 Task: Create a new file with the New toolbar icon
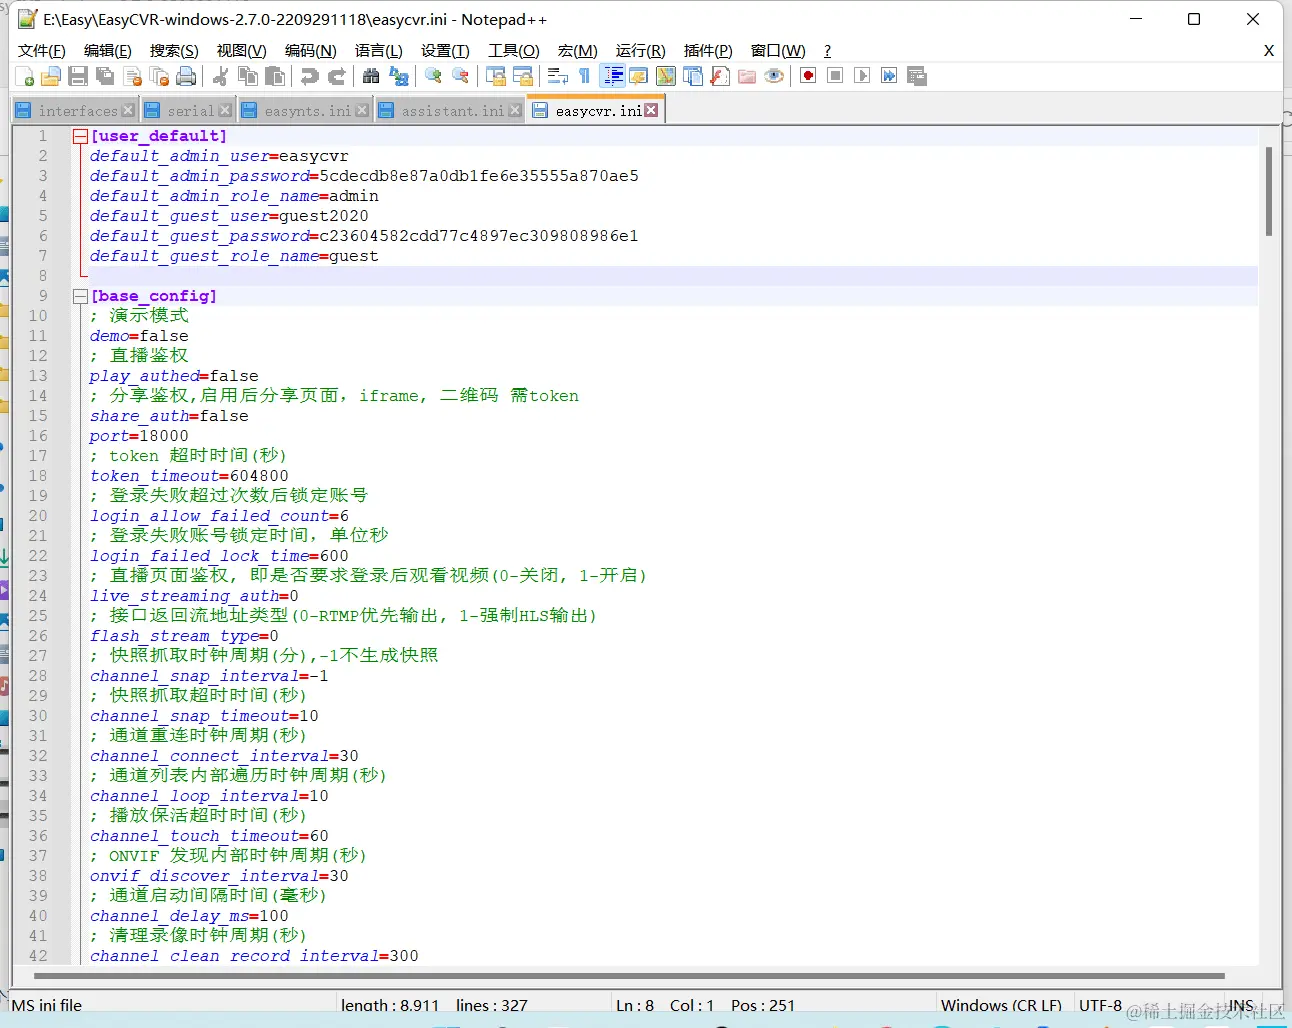pyautogui.click(x=26, y=76)
